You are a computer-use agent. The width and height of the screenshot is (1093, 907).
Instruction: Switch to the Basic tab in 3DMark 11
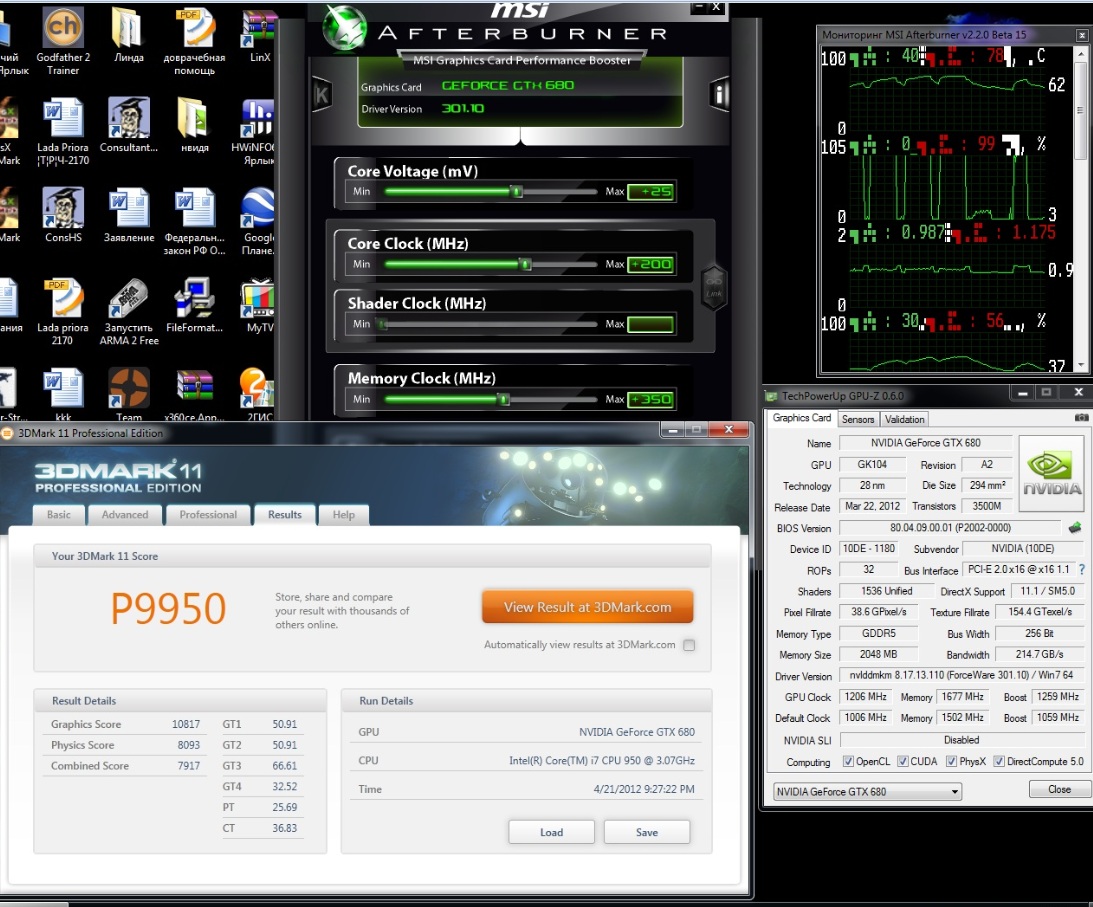(59, 515)
